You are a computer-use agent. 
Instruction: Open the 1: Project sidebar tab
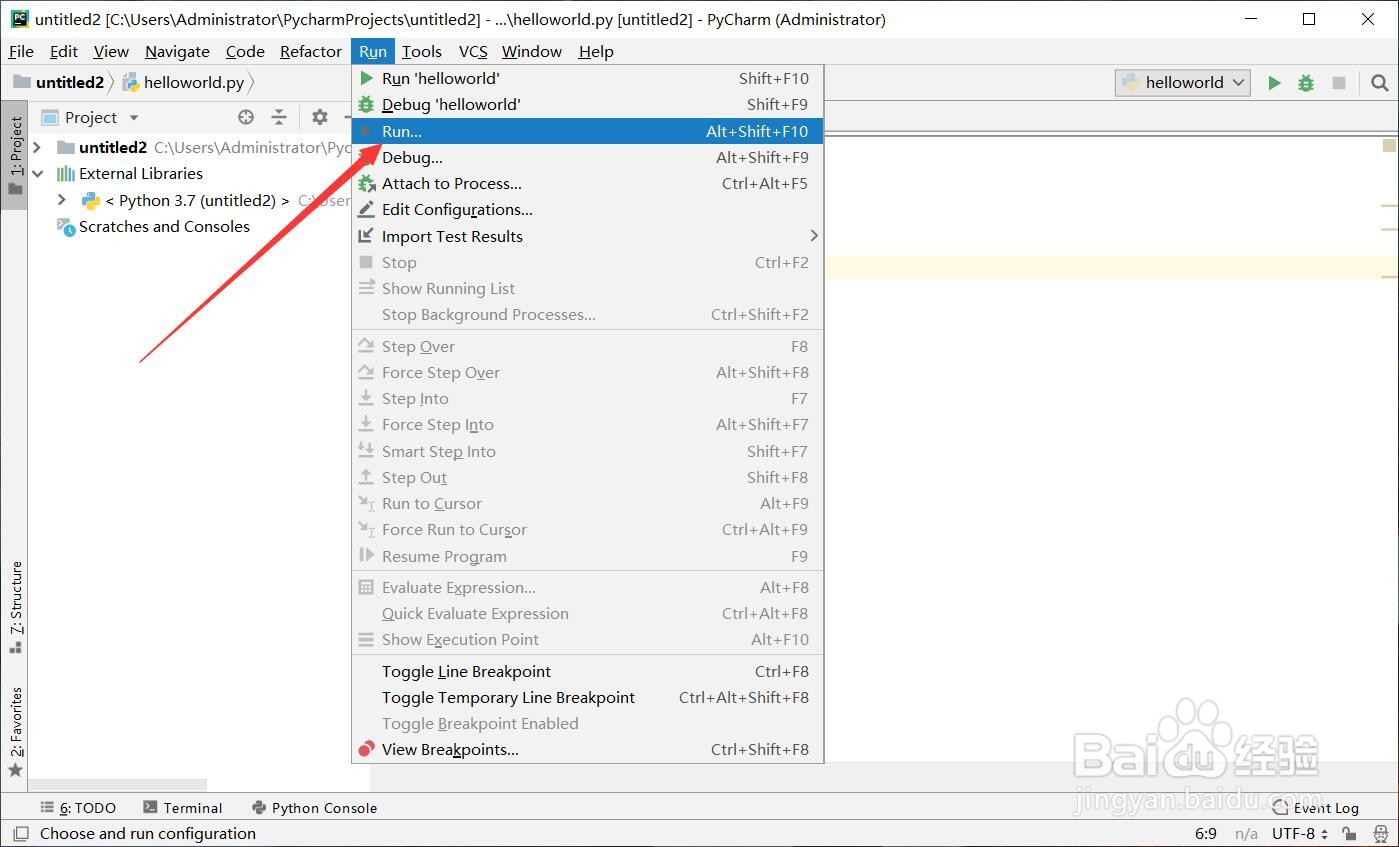coord(15,155)
